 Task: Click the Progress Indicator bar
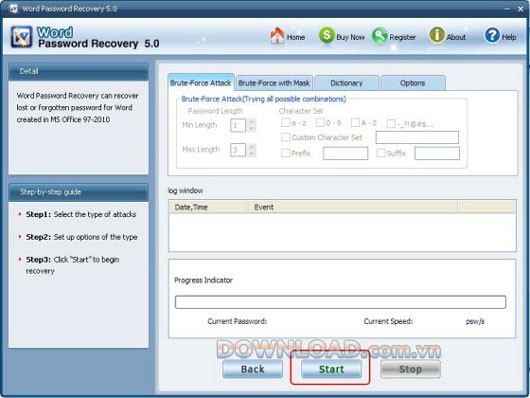(340, 302)
